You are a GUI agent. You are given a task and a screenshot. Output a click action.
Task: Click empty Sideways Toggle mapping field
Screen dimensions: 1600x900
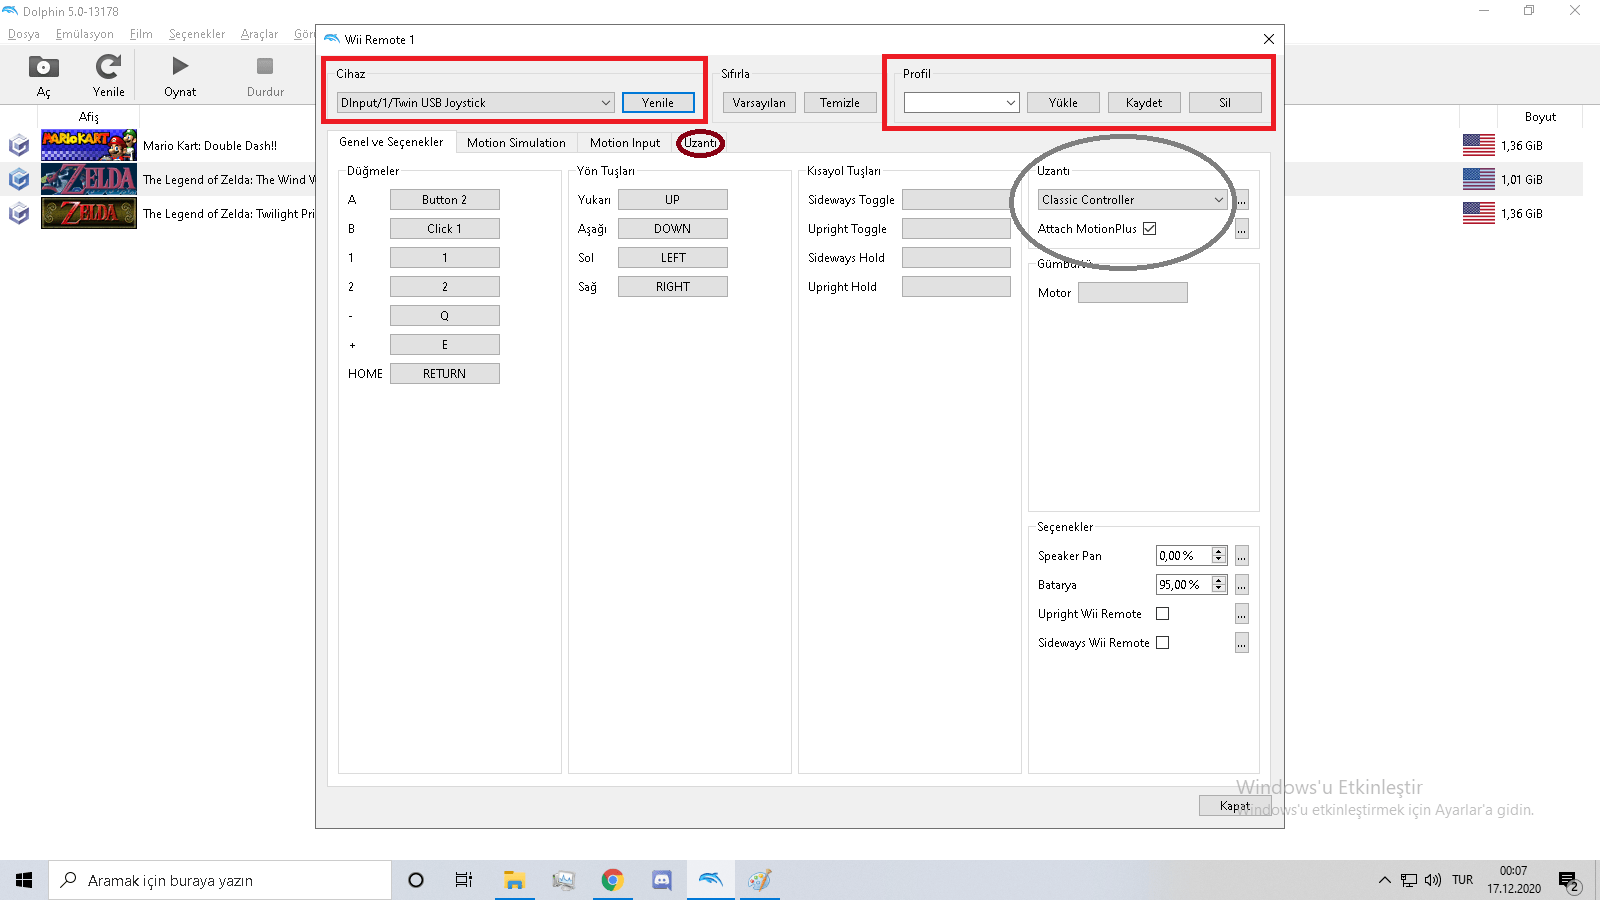957,200
